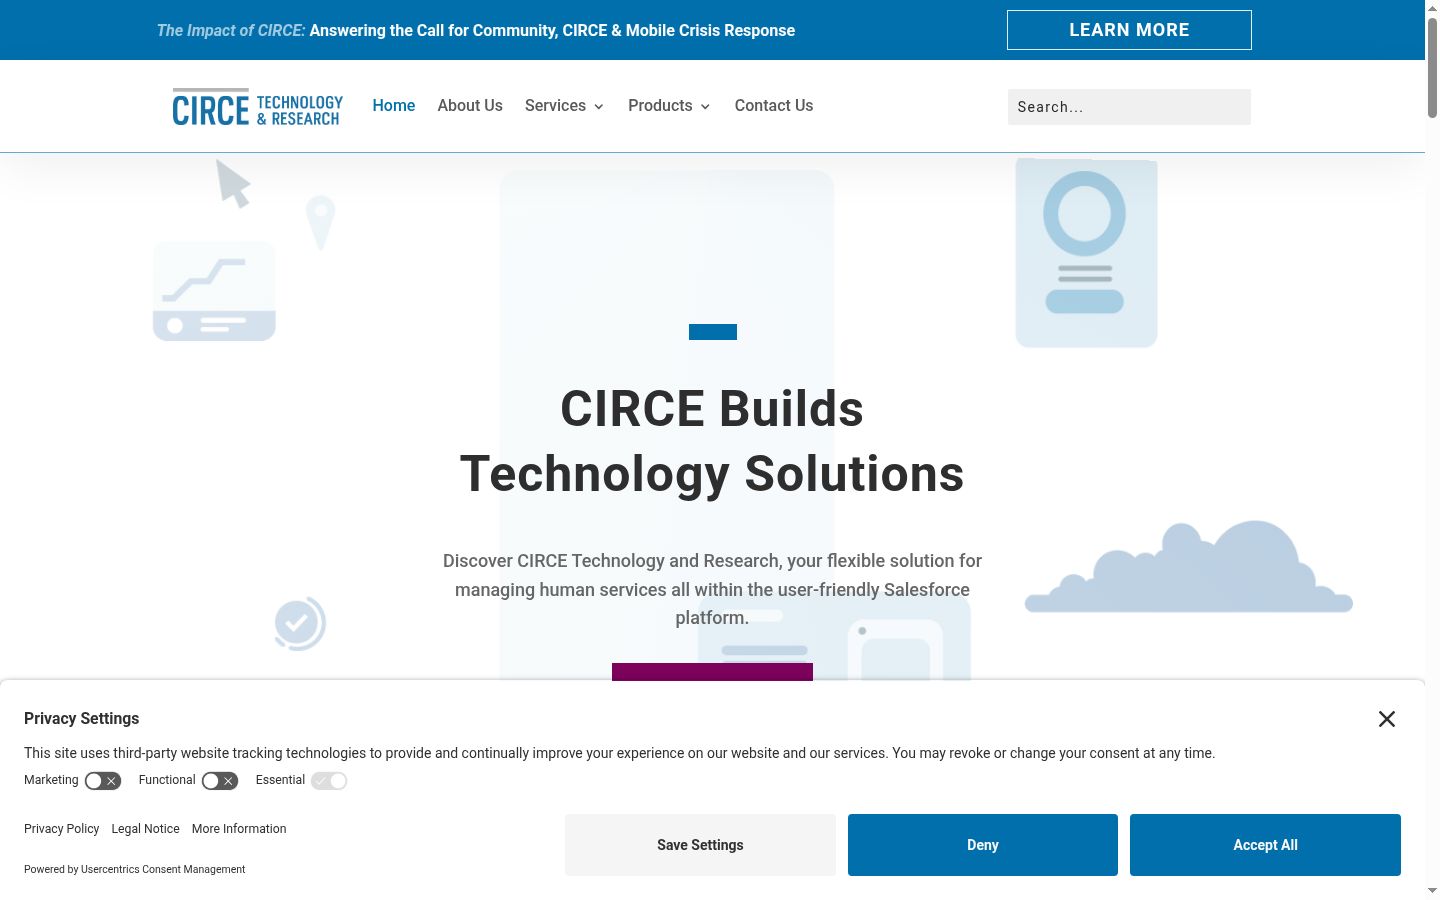Click the 'Discover CIRCE Technology and Research' paragraph
This screenshot has width=1440, height=900.
(712, 589)
